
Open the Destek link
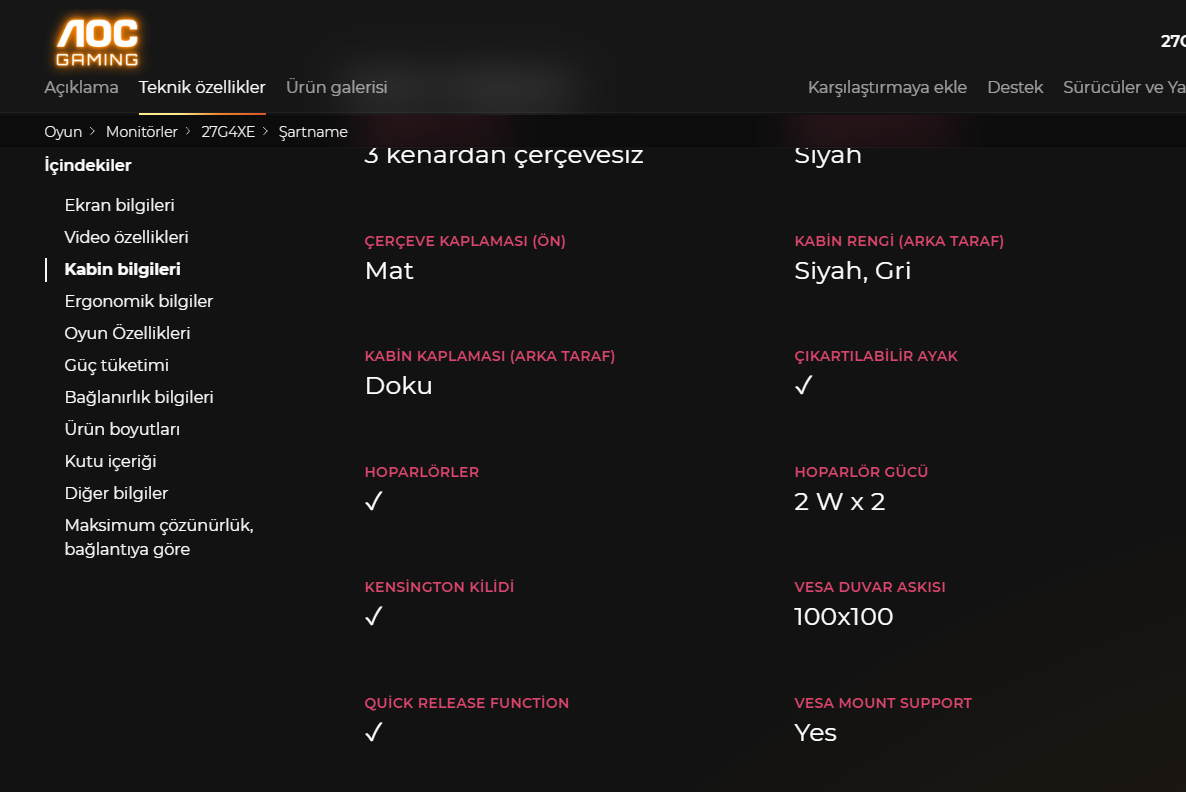pyautogui.click(x=1015, y=87)
